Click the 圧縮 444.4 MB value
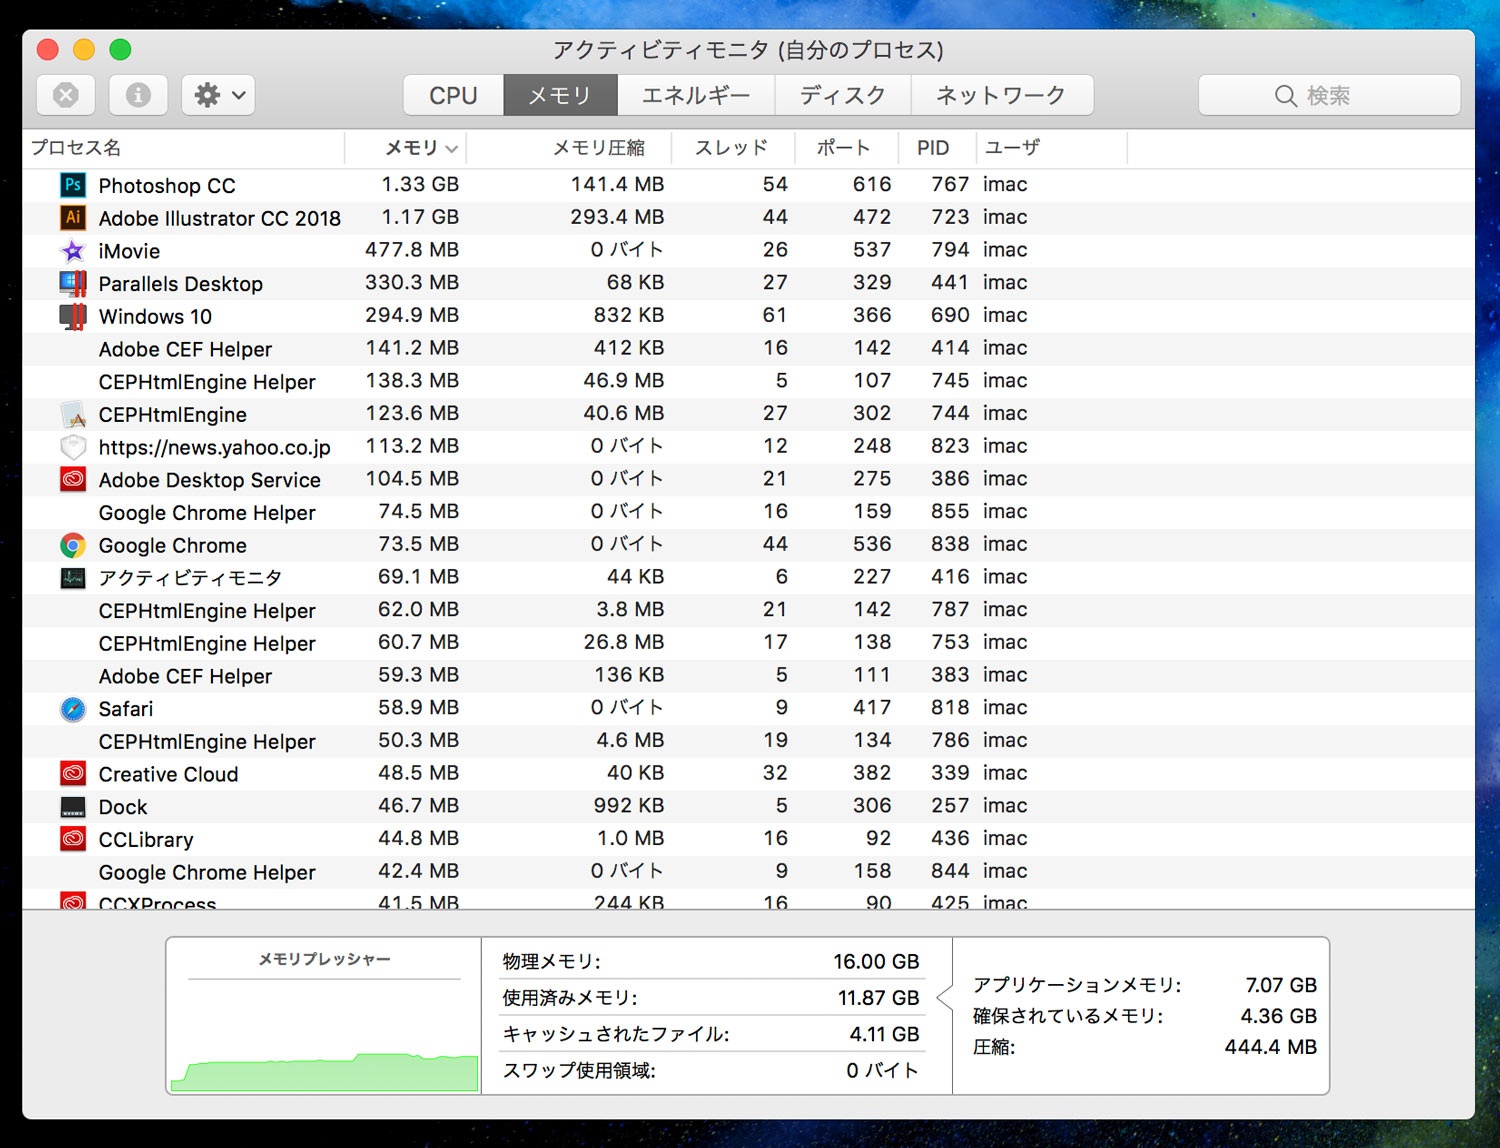Screen dimensions: 1500x1148 pos(1271,1047)
